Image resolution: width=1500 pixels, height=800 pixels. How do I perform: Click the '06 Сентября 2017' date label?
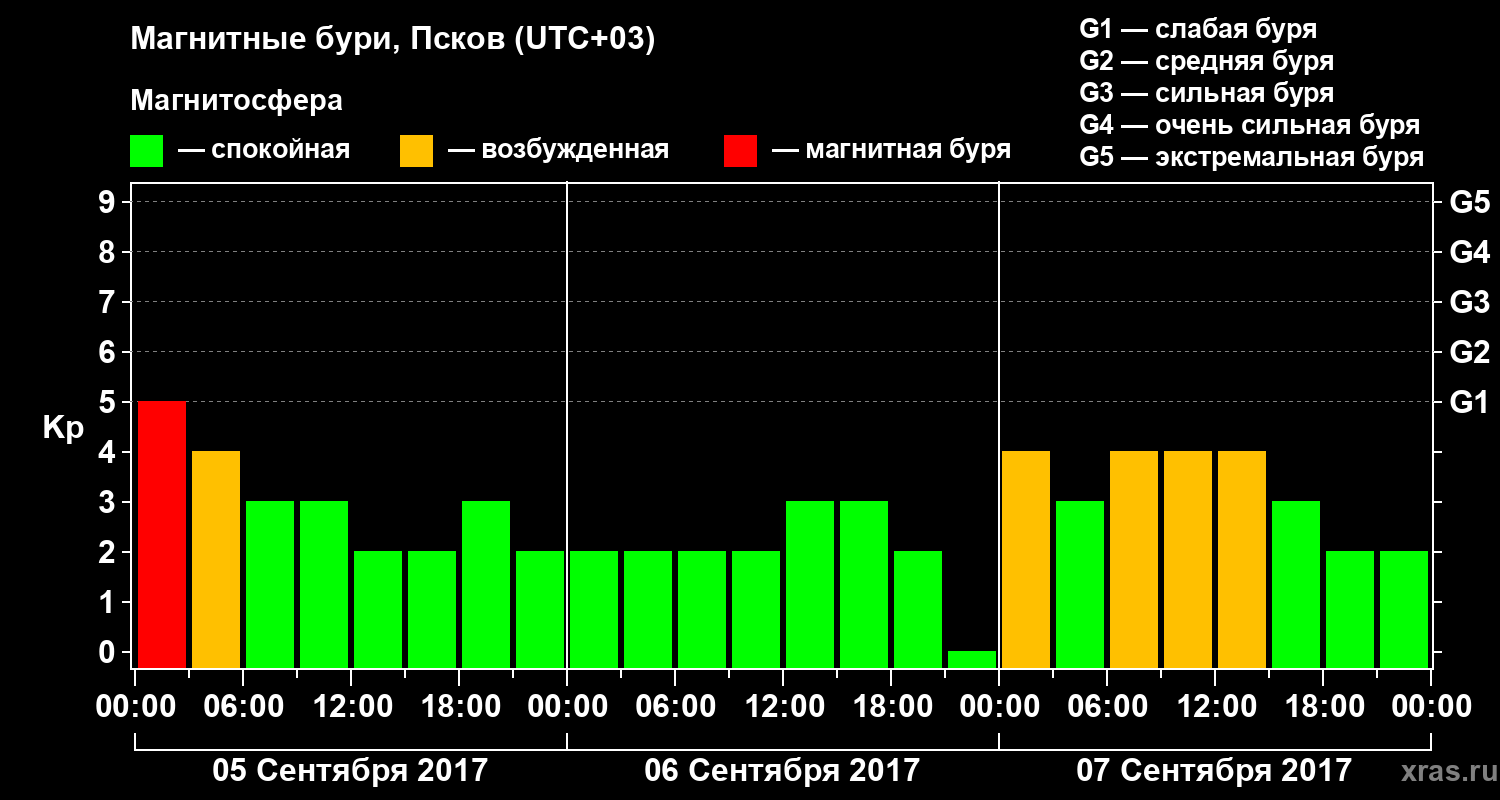782,771
